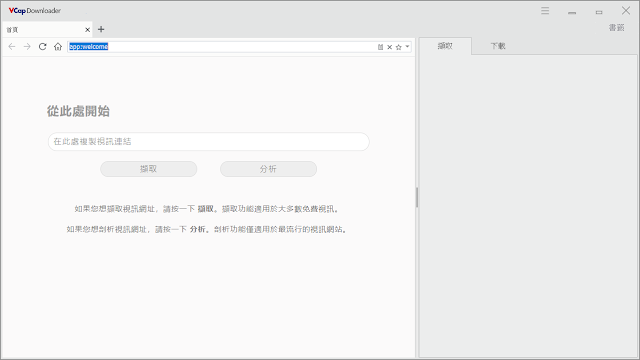Select the 首頁 browser tab
This screenshot has width=640, height=360.
tap(47, 30)
